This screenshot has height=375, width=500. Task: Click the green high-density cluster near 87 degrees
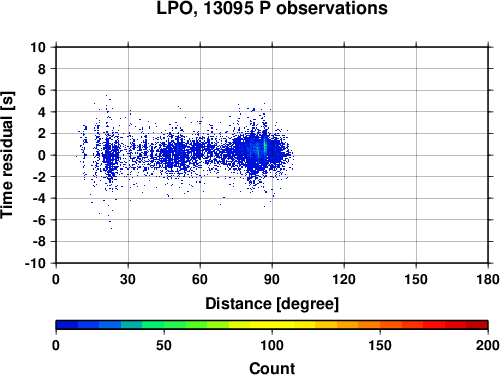pos(265,145)
